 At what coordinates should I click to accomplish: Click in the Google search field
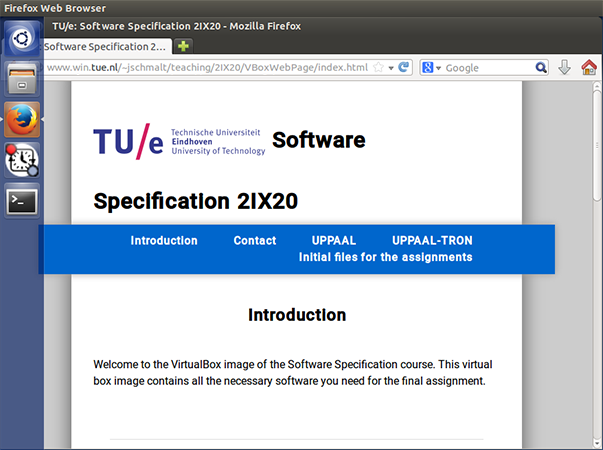pyautogui.click(x=487, y=68)
